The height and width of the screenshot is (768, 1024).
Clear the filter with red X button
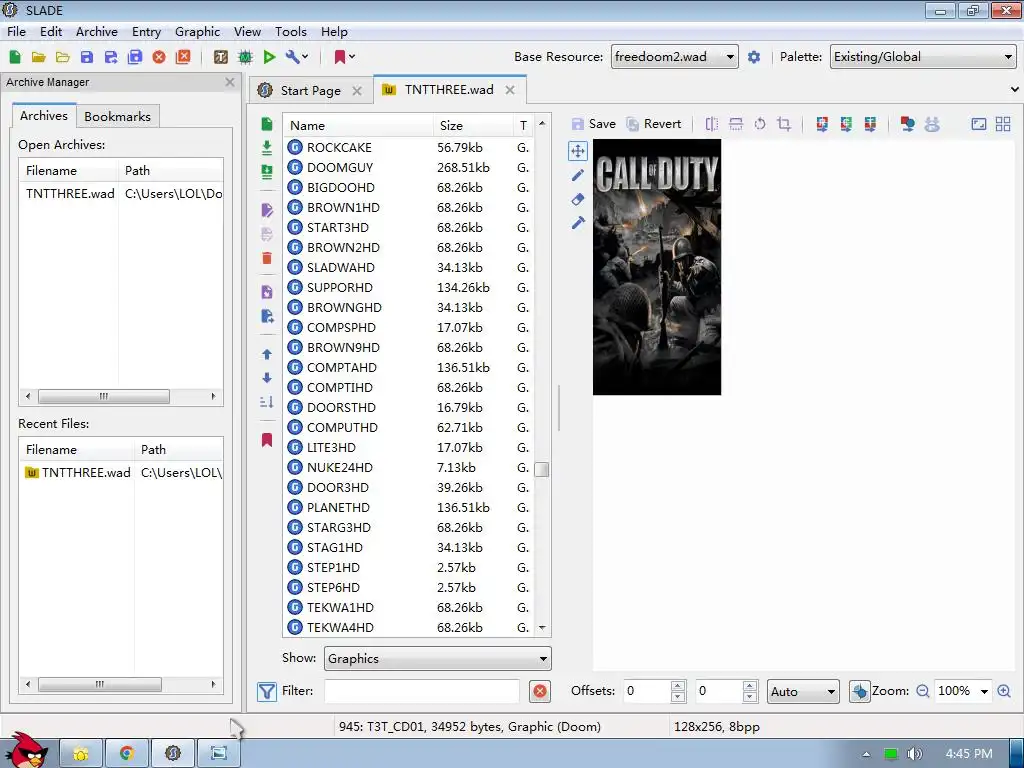point(540,691)
